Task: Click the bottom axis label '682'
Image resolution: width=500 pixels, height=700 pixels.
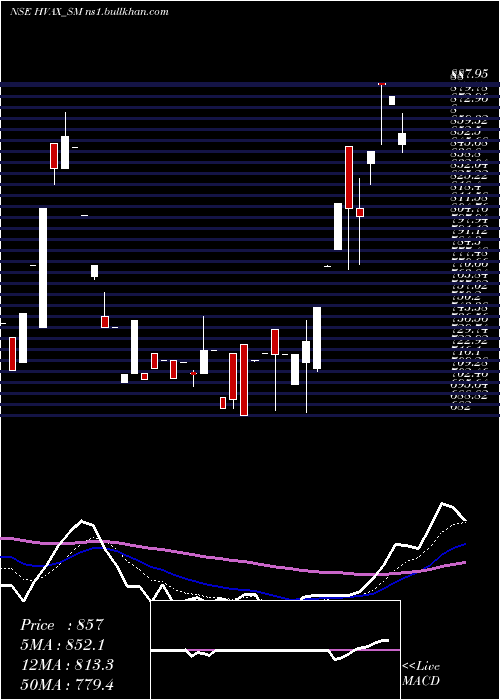Action: [460, 406]
